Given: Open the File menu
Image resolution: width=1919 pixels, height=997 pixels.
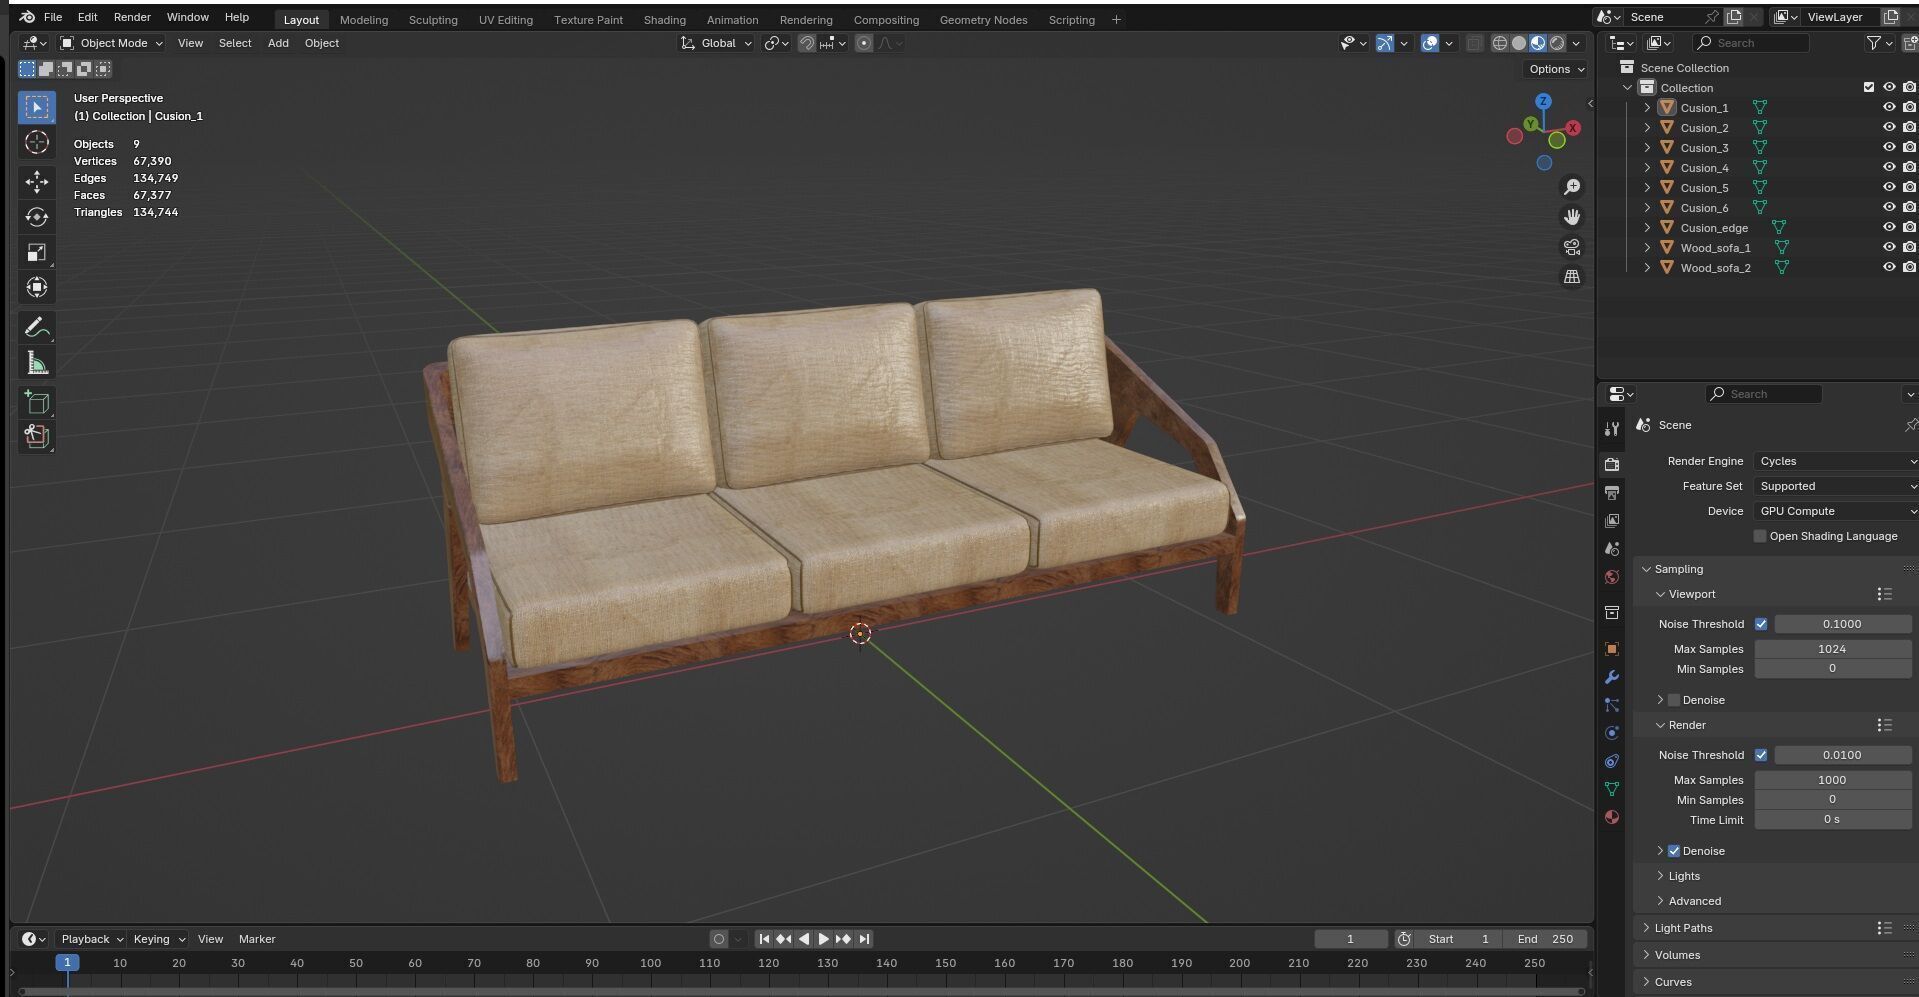Looking at the screenshot, I should coord(53,17).
